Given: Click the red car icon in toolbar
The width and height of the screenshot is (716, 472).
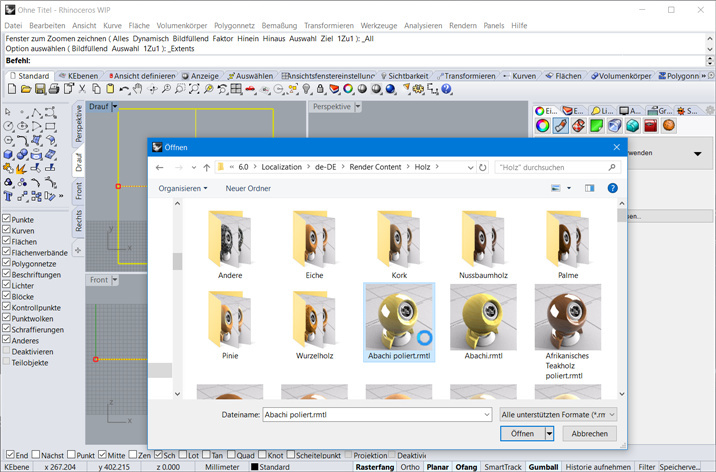Looking at the screenshot, I should pos(250,89).
